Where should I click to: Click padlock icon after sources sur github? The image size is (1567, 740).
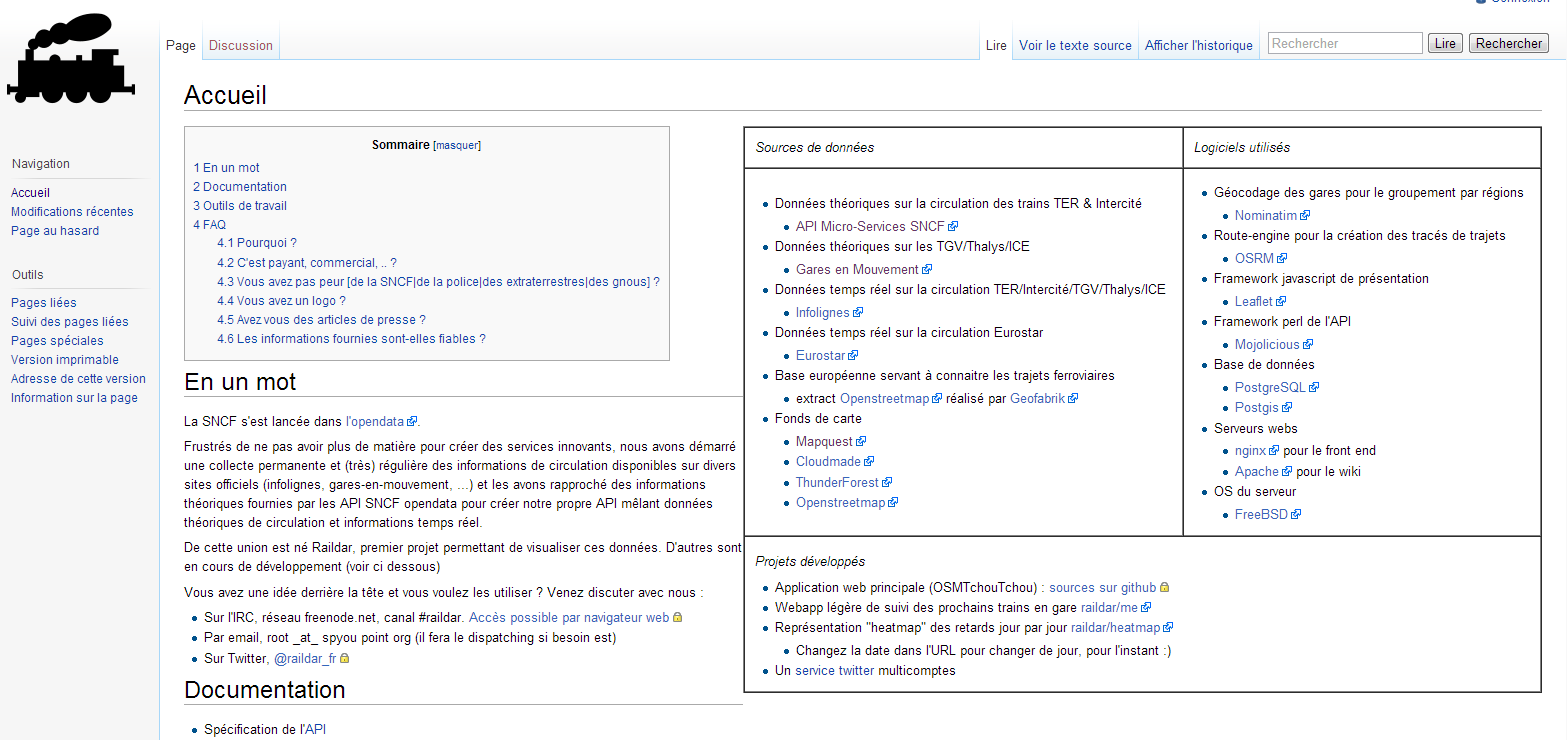pos(1164,588)
